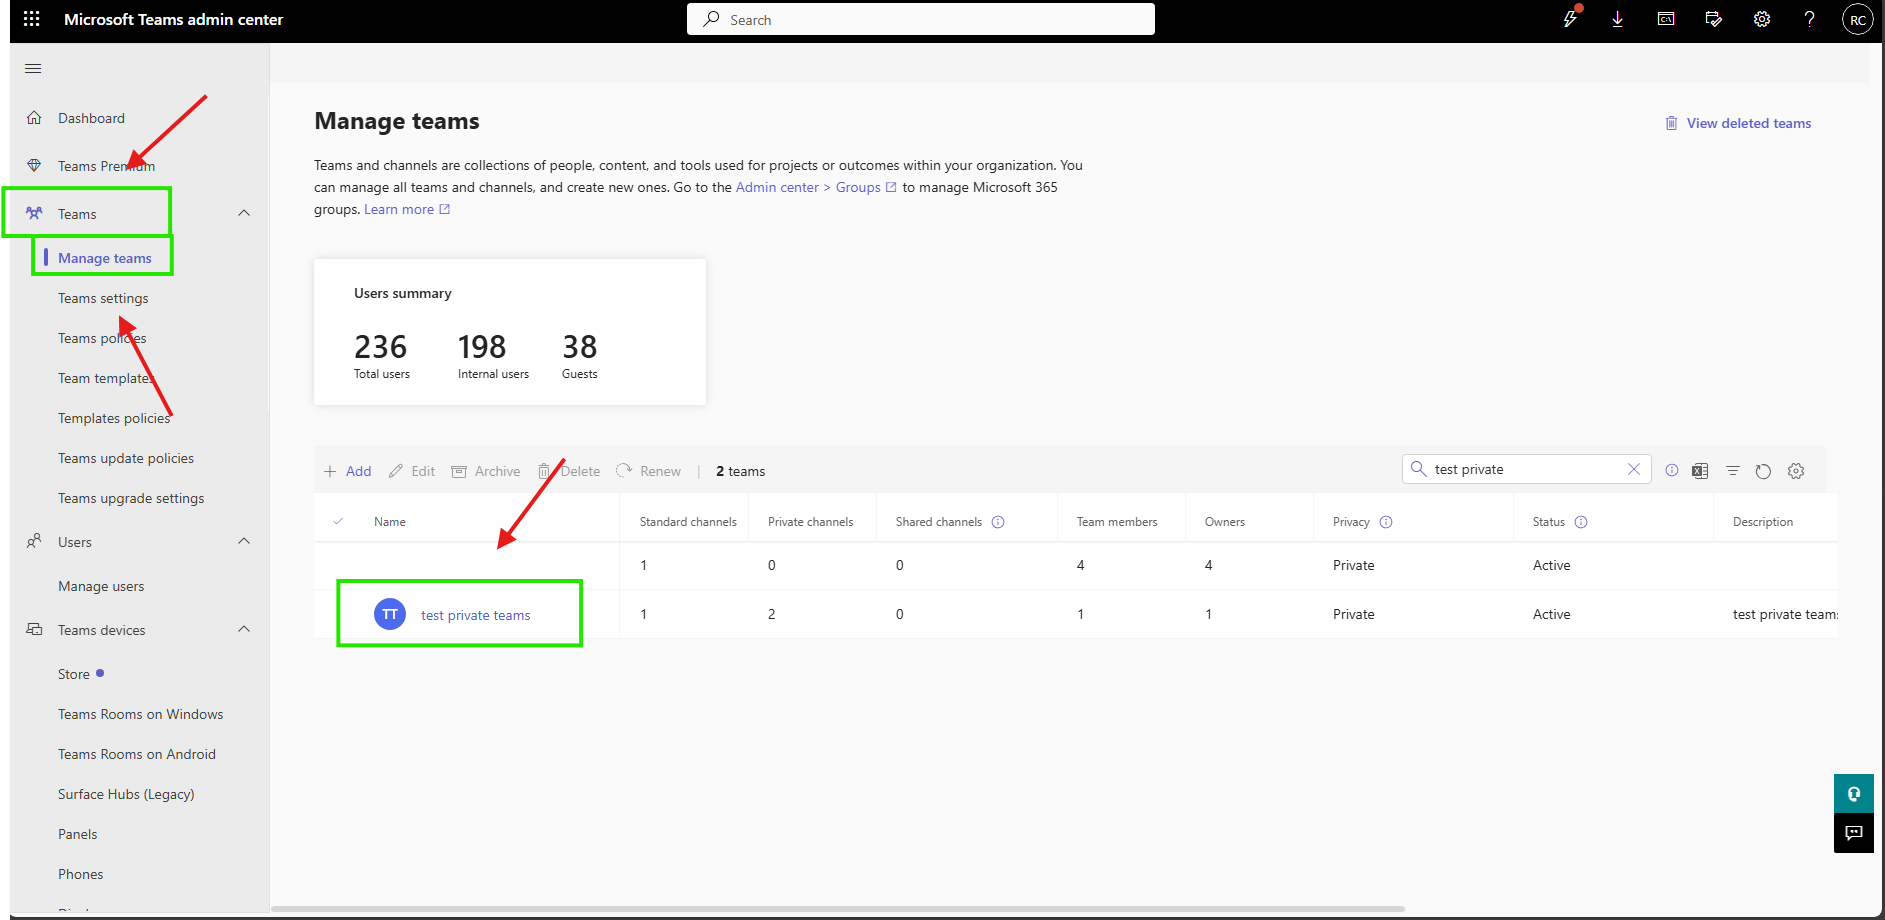The width and height of the screenshot is (1885, 920).
Task: Click the Shared channels info icon
Action: click(x=998, y=522)
